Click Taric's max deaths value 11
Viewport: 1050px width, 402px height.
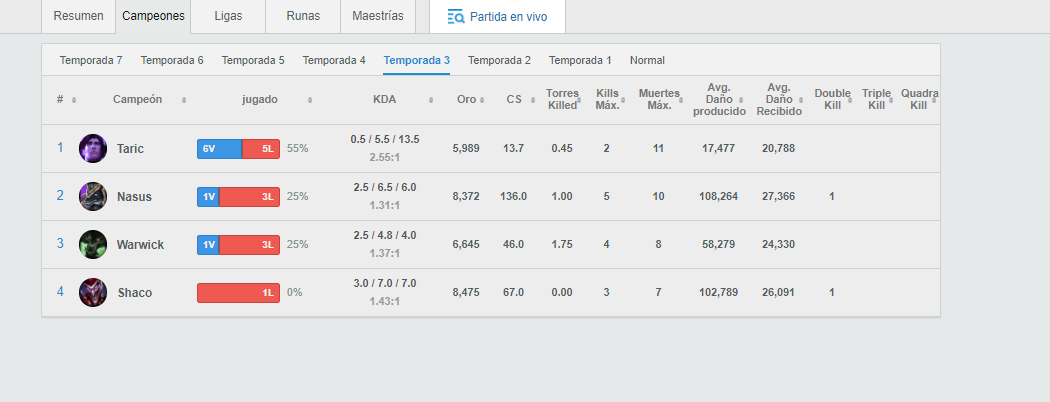point(658,149)
